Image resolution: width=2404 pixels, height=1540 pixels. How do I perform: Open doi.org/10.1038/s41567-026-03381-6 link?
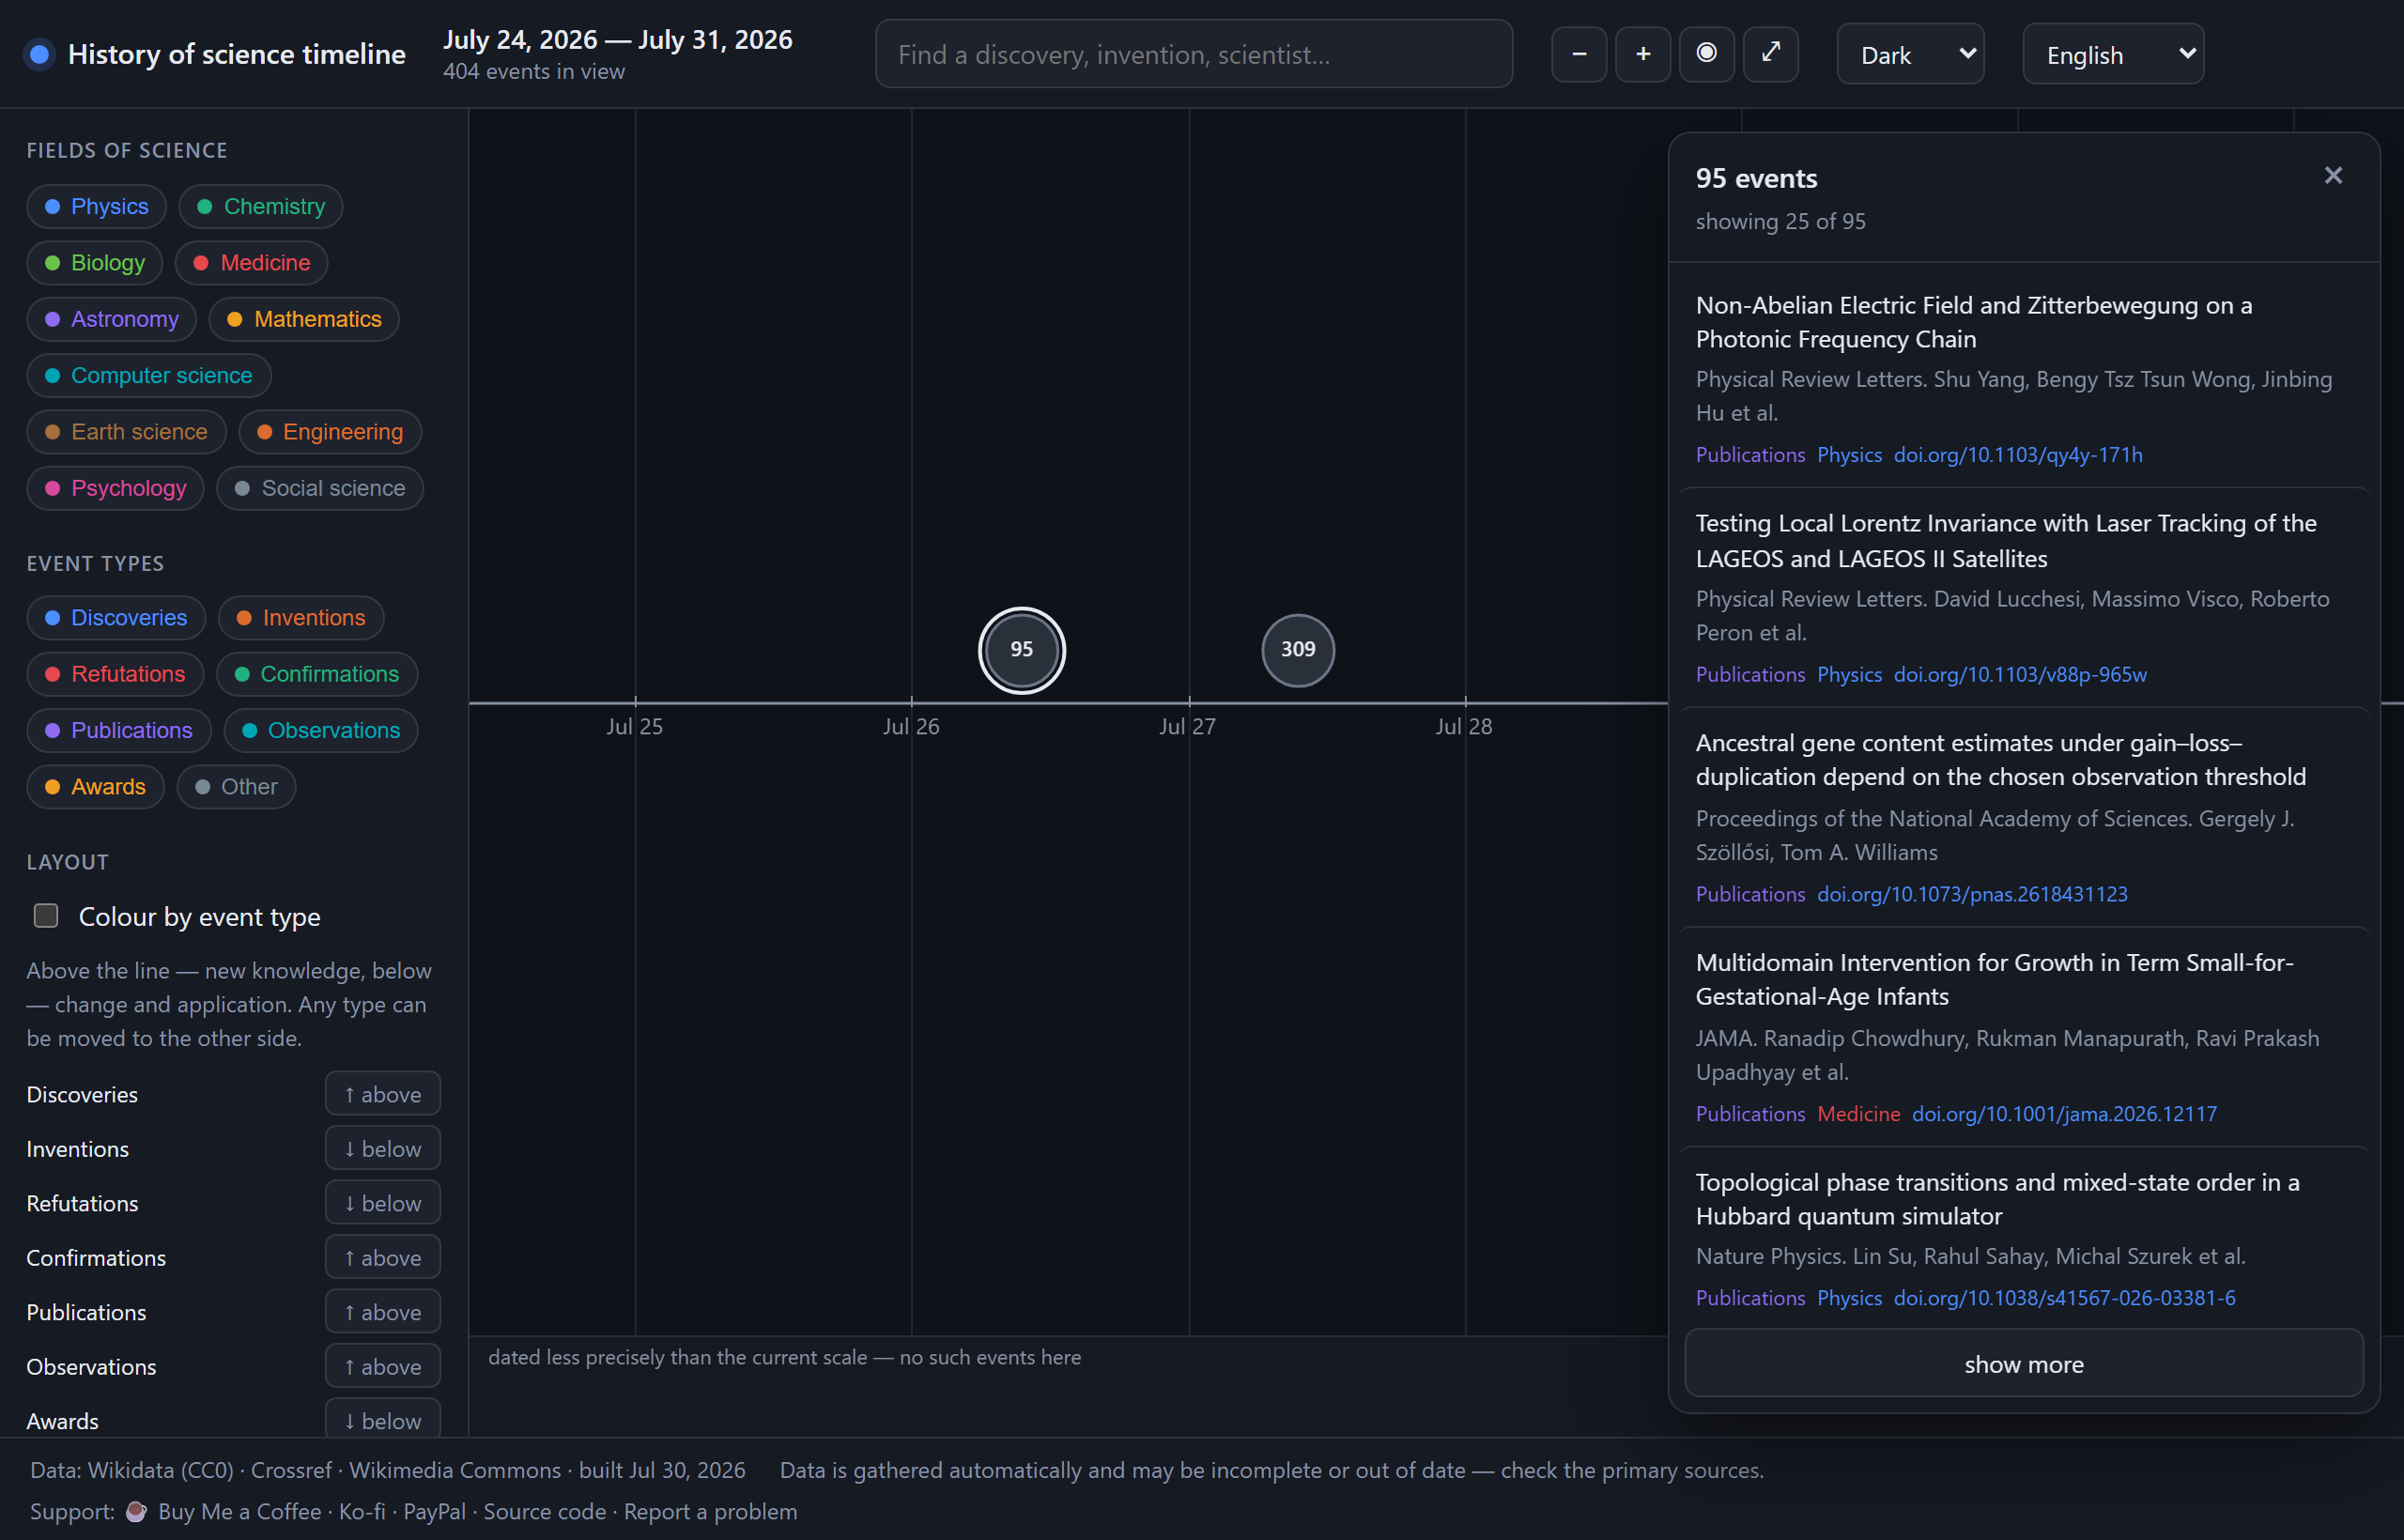(2064, 1298)
